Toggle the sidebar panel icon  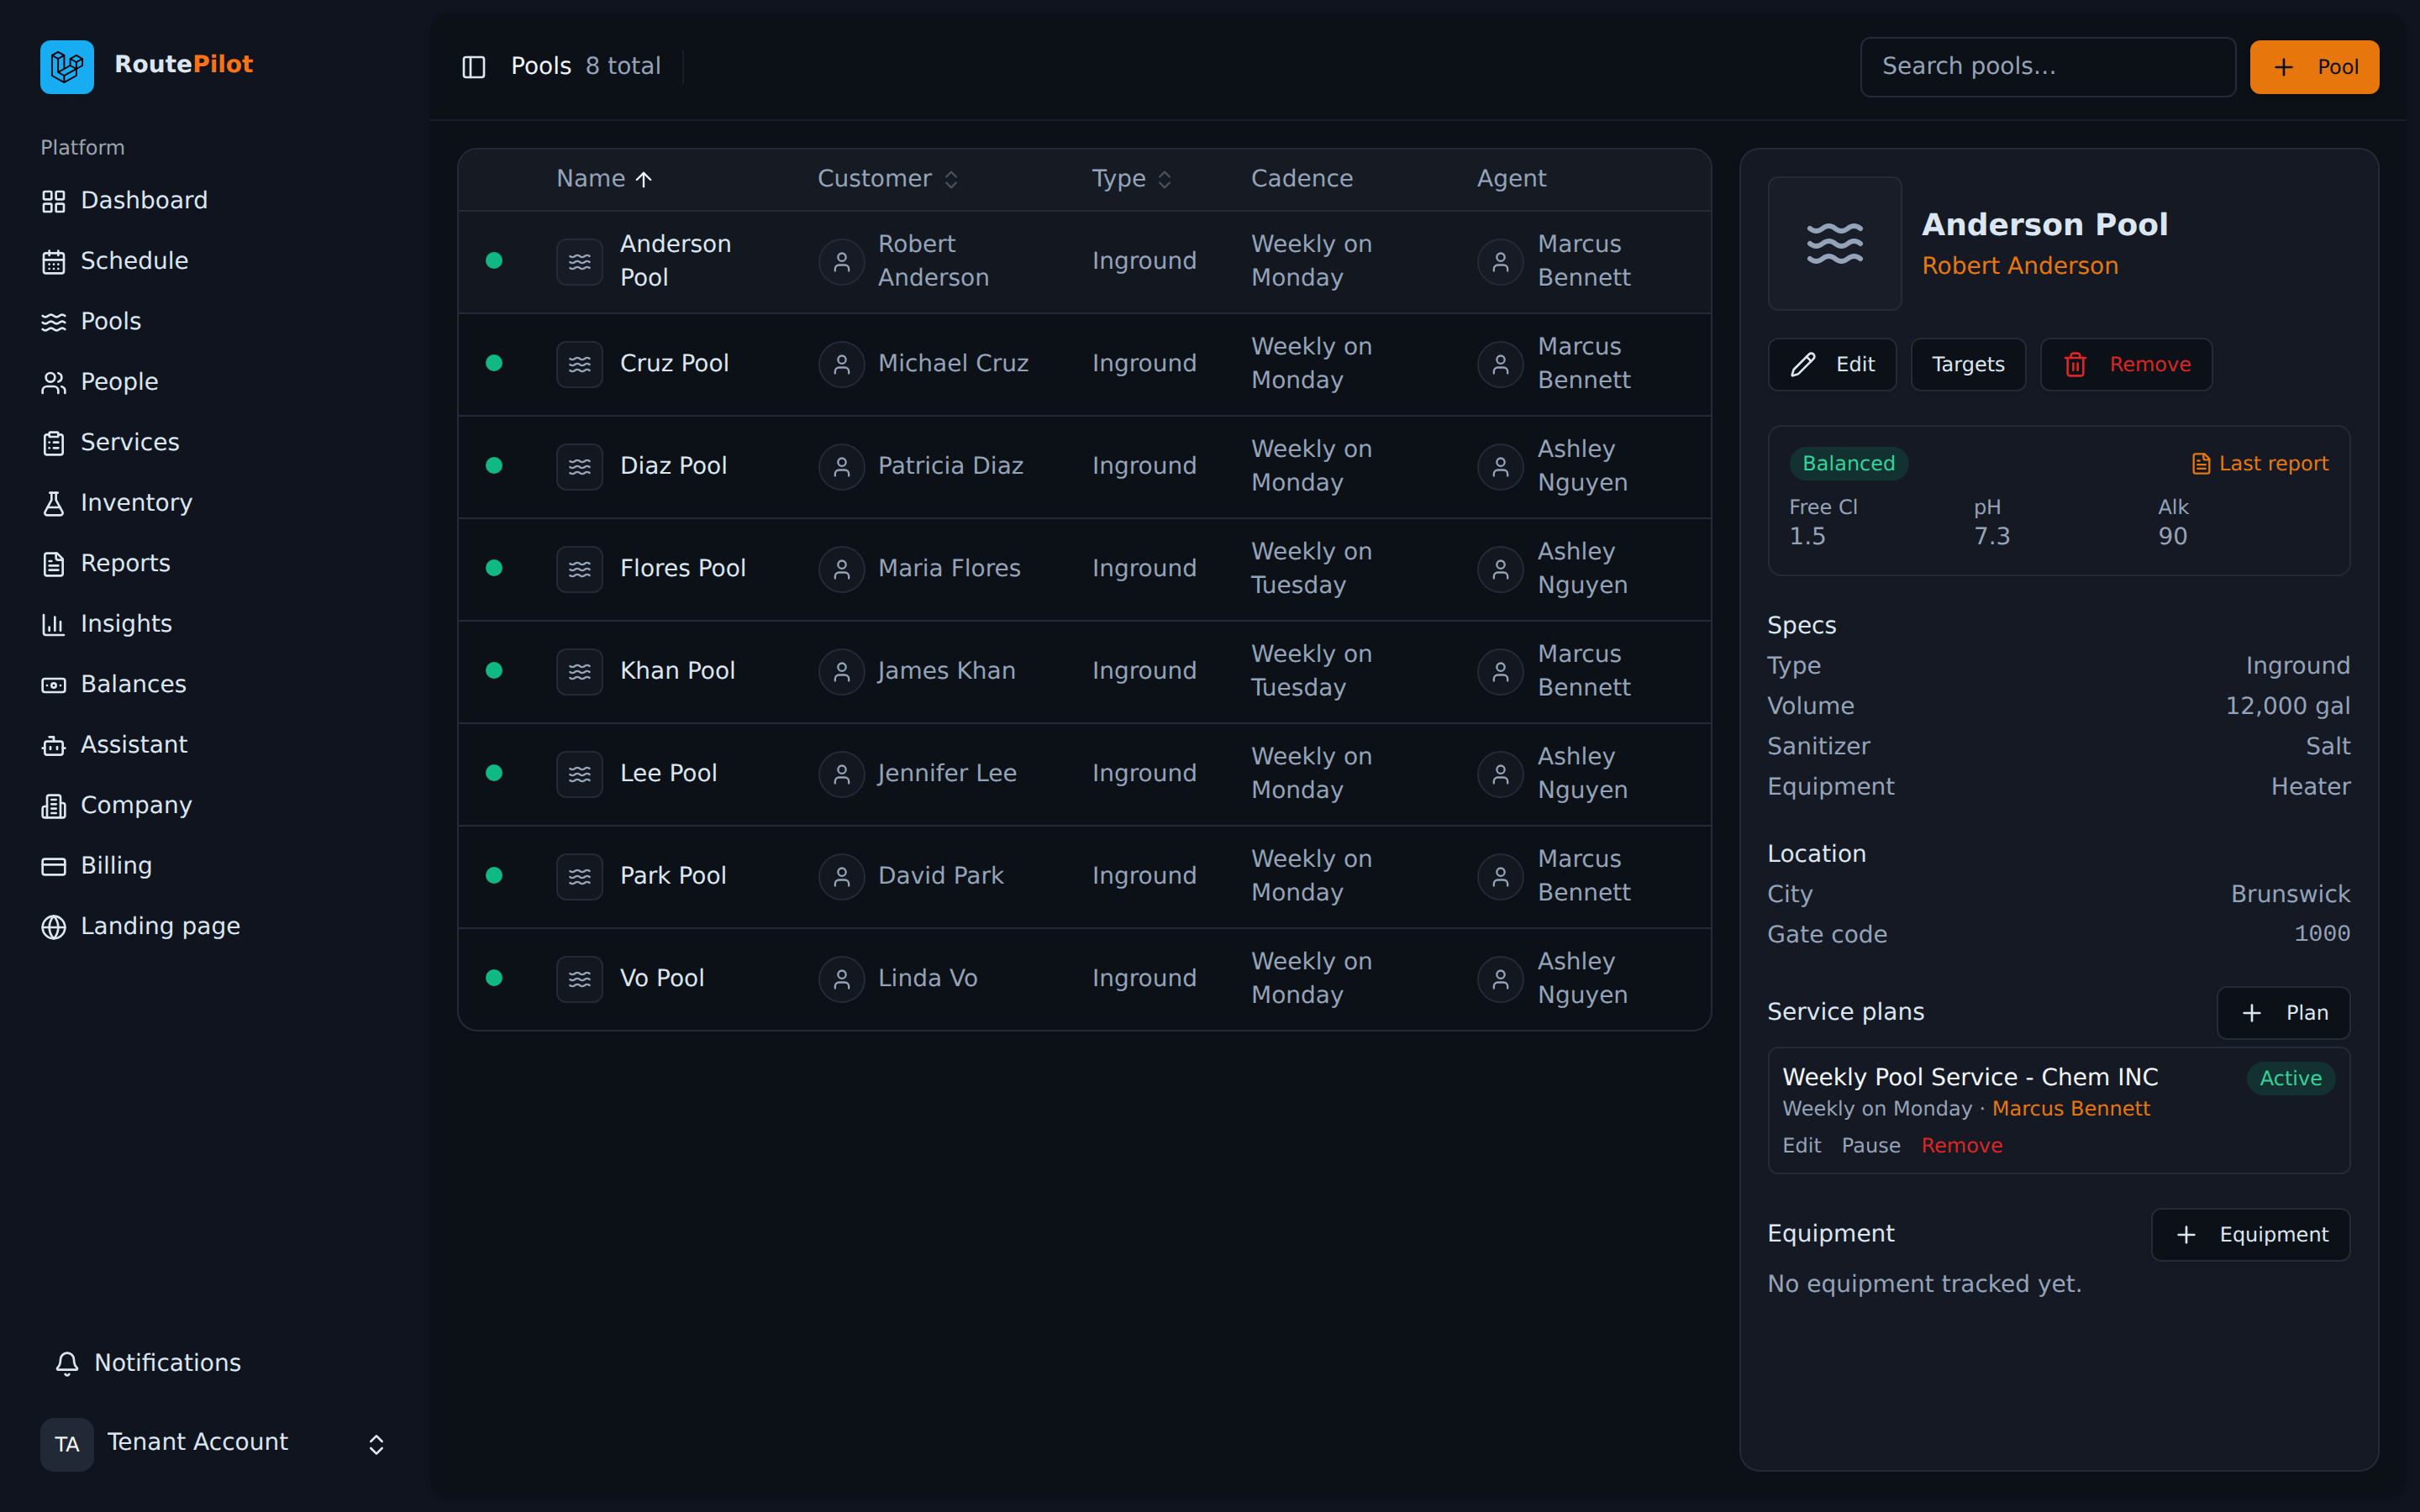[473, 67]
